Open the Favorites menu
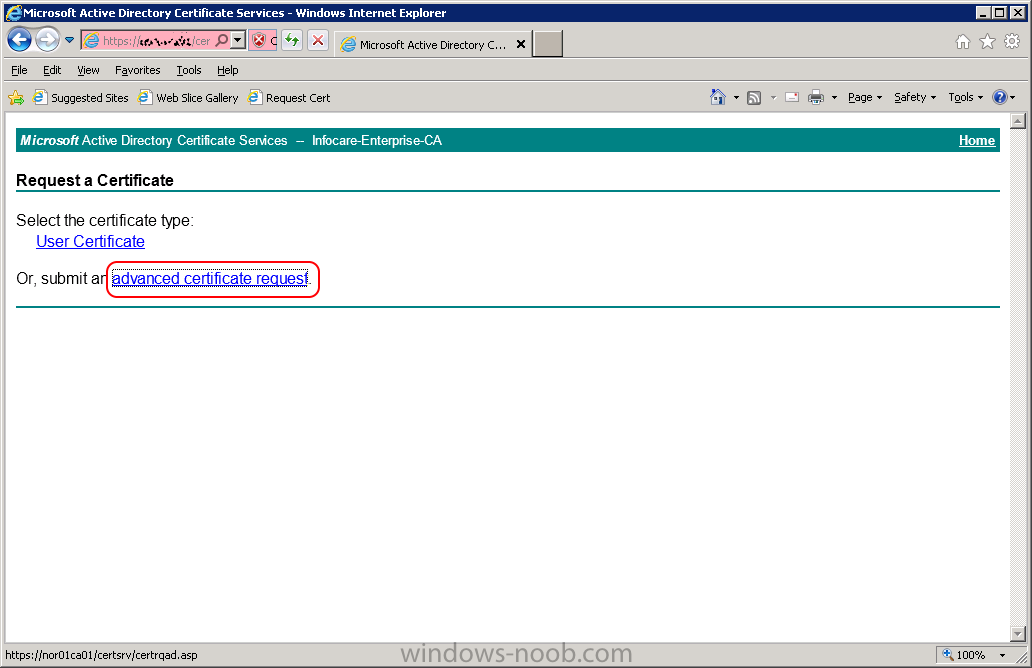Image resolution: width=1032 pixels, height=668 pixels. (x=138, y=70)
